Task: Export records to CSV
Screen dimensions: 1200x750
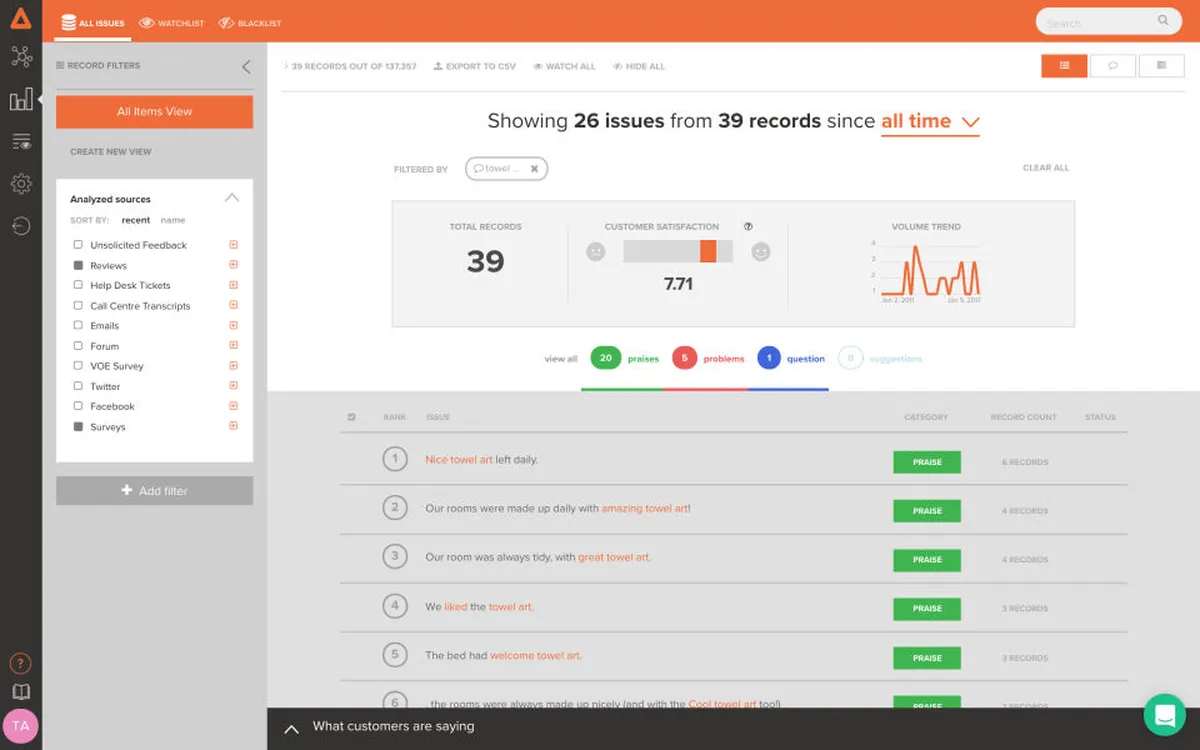Action: point(475,67)
